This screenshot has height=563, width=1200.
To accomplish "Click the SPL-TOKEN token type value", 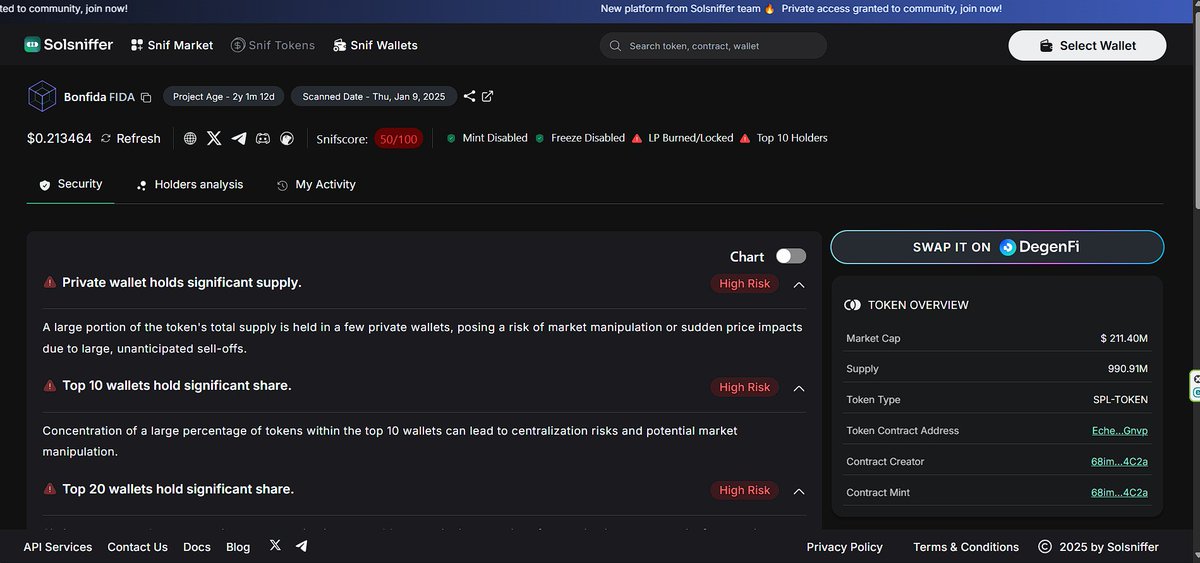I will 1121,400.
